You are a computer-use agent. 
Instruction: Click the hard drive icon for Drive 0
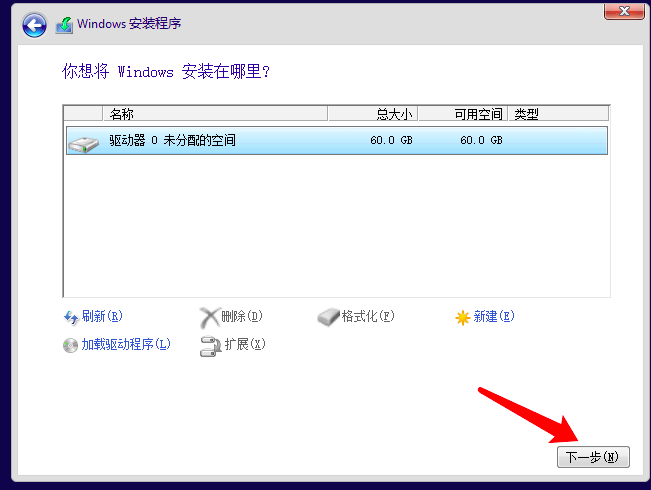coord(83,144)
